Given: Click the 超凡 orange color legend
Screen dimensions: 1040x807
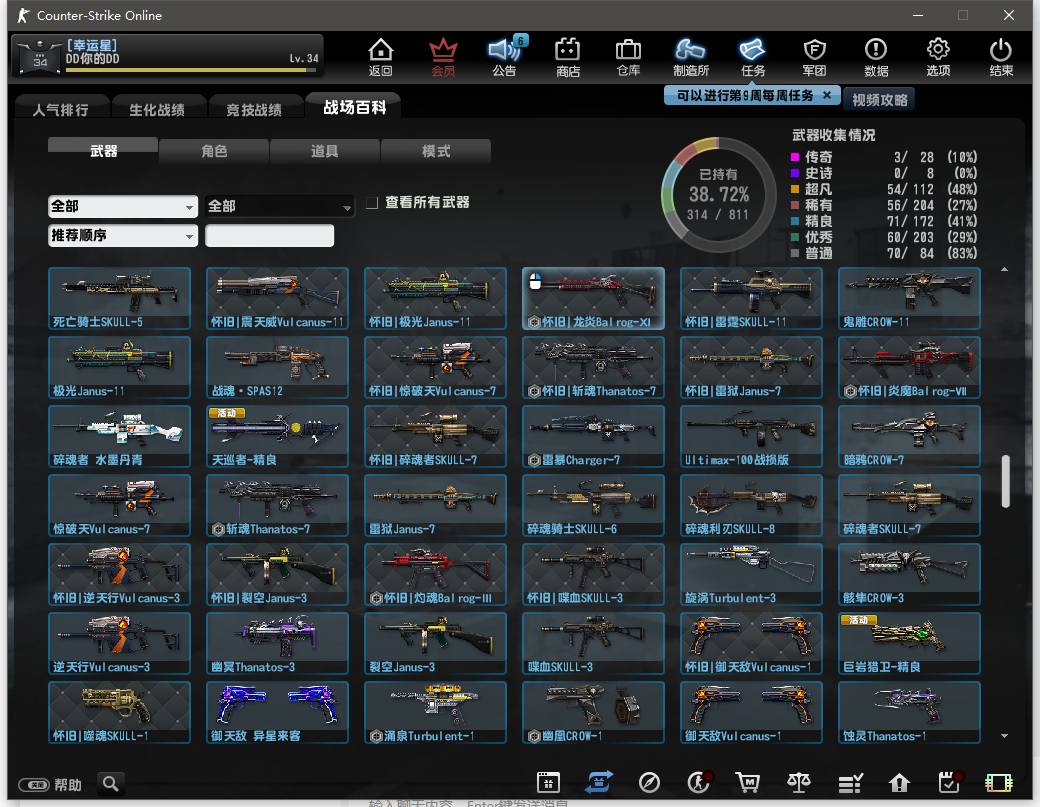Looking at the screenshot, I should pos(795,189).
